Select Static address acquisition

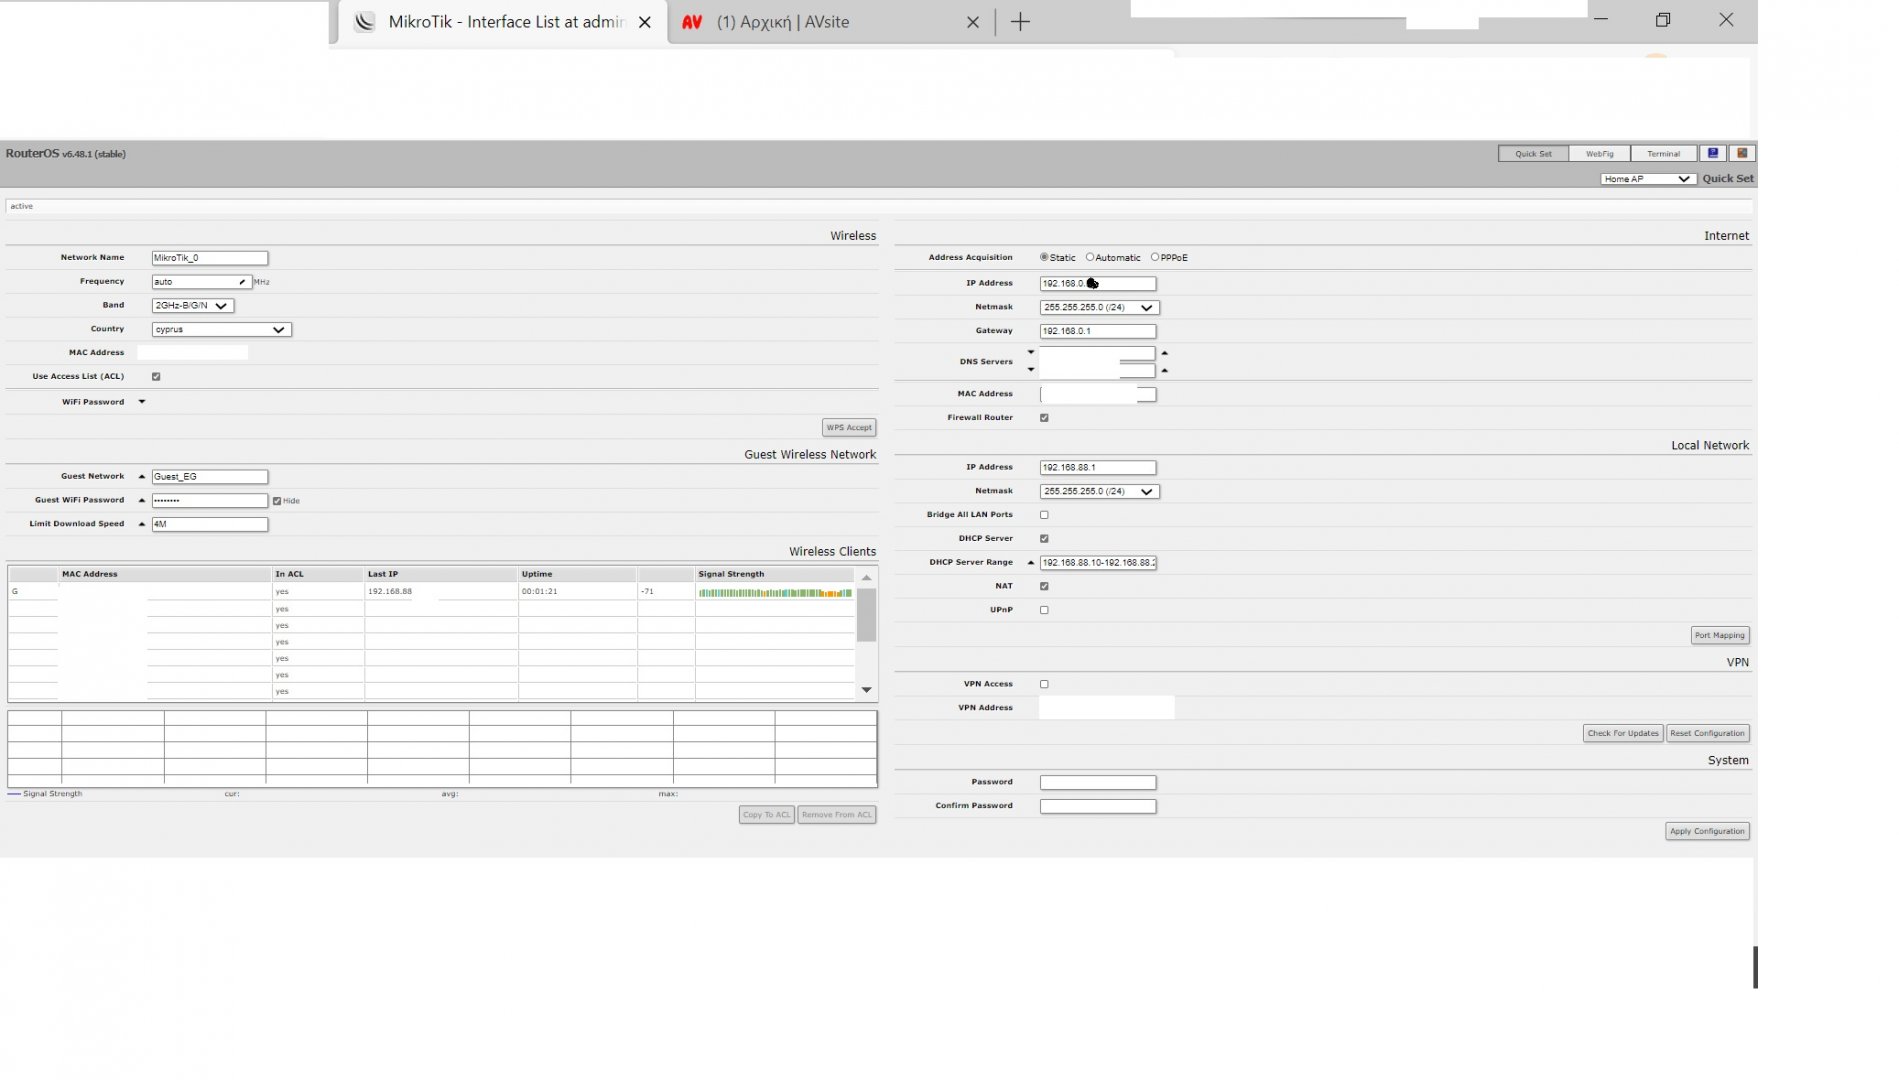[1044, 257]
